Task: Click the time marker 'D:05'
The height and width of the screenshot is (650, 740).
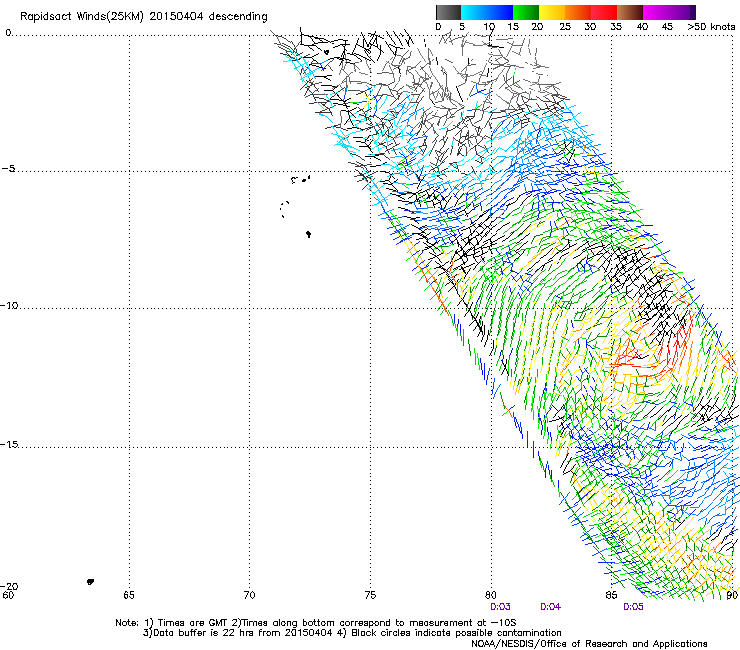Action: tap(633, 607)
